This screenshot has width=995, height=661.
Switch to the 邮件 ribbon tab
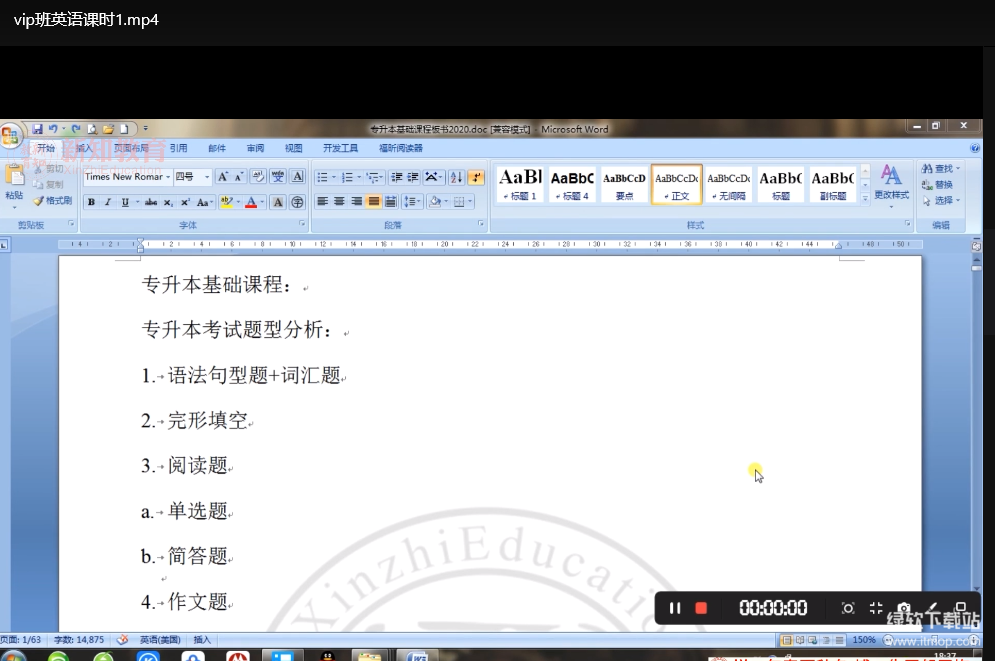(217, 148)
